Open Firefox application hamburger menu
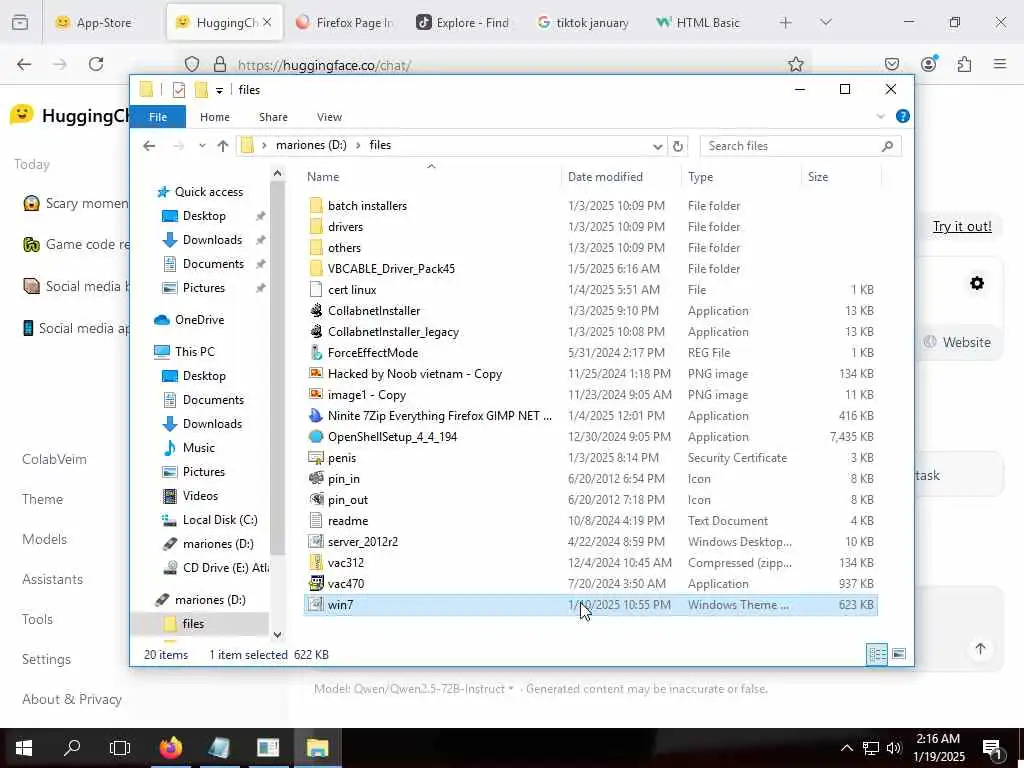The image size is (1024, 768). (x=1000, y=64)
